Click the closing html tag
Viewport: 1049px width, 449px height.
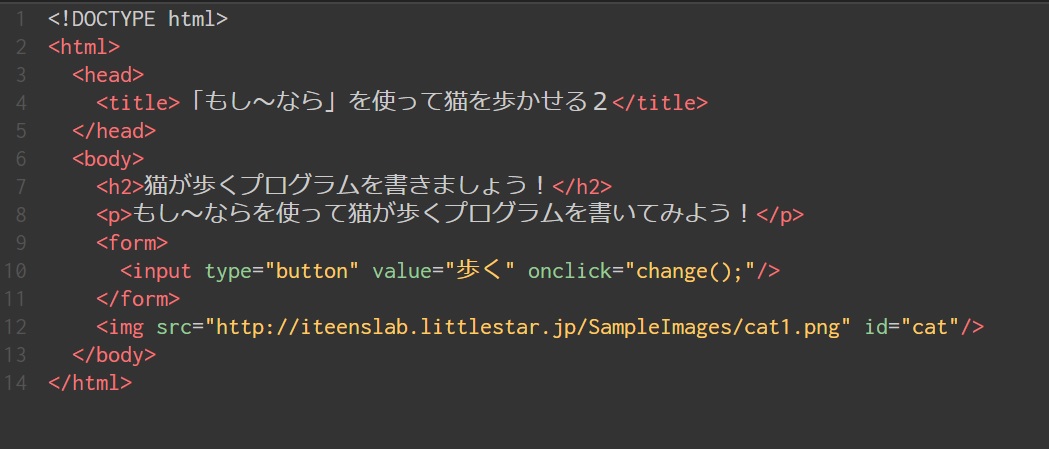point(90,382)
